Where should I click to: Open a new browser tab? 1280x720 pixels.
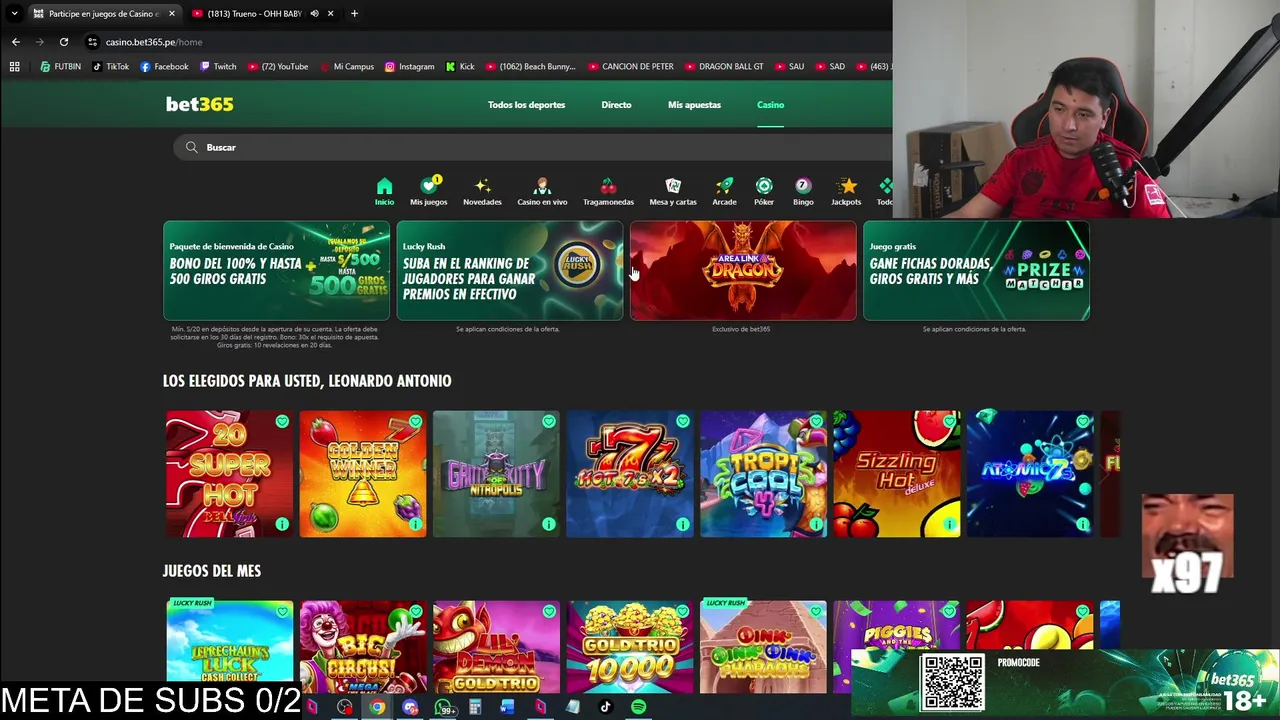click(x=354, y=14)
